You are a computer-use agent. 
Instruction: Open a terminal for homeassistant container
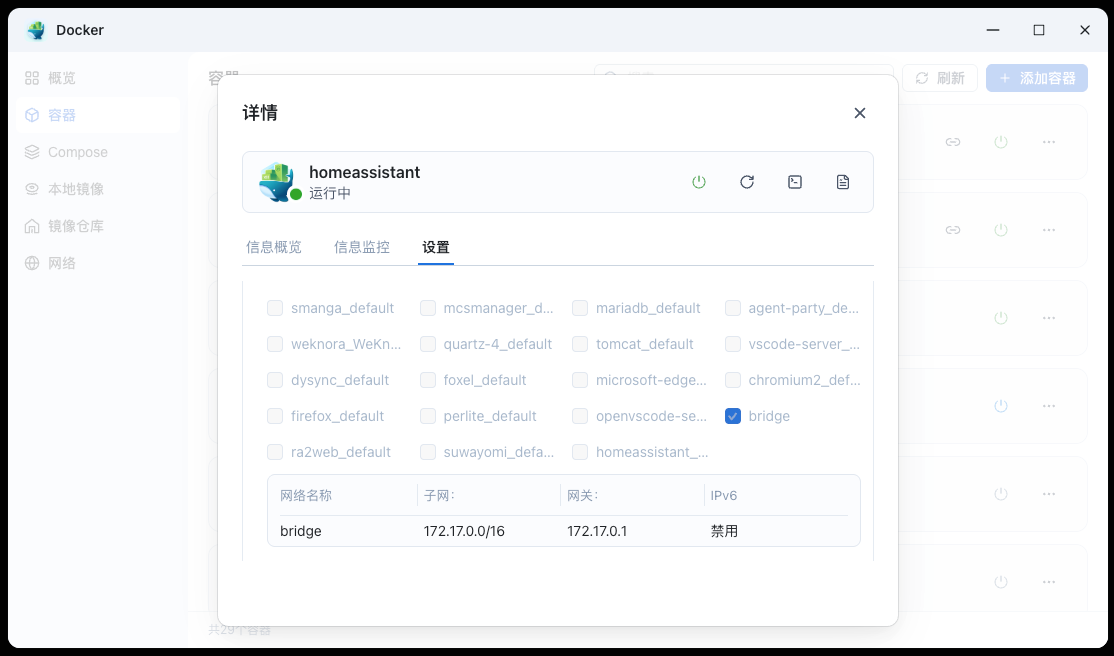[x=795, y=181]
